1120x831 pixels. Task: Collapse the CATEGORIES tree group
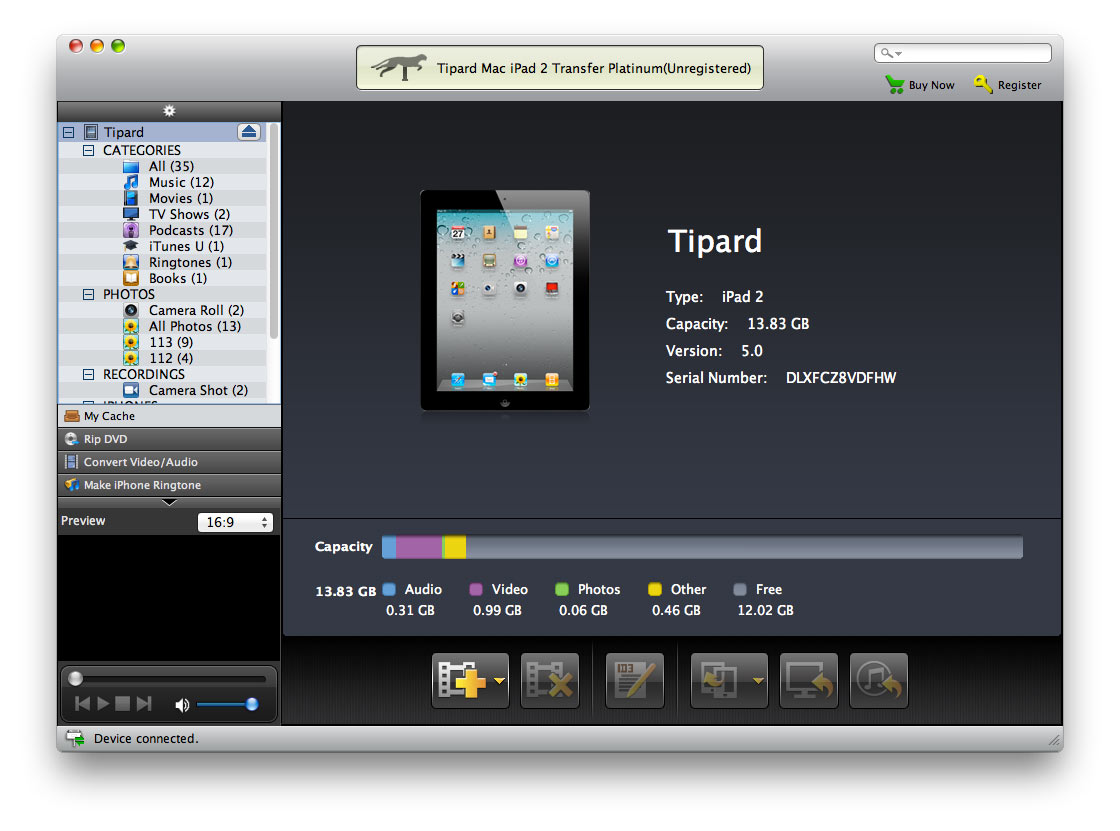(89, 150)
